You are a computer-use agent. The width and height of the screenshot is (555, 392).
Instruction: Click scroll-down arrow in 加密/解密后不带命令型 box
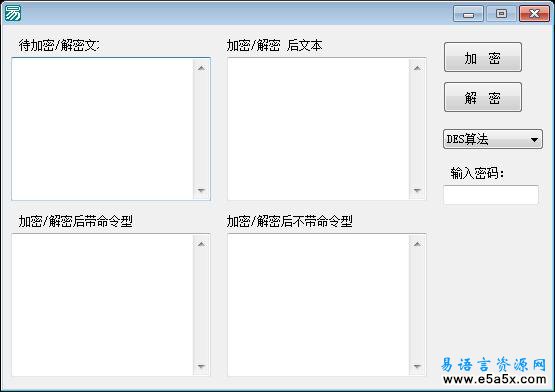[x=417, y=367]
